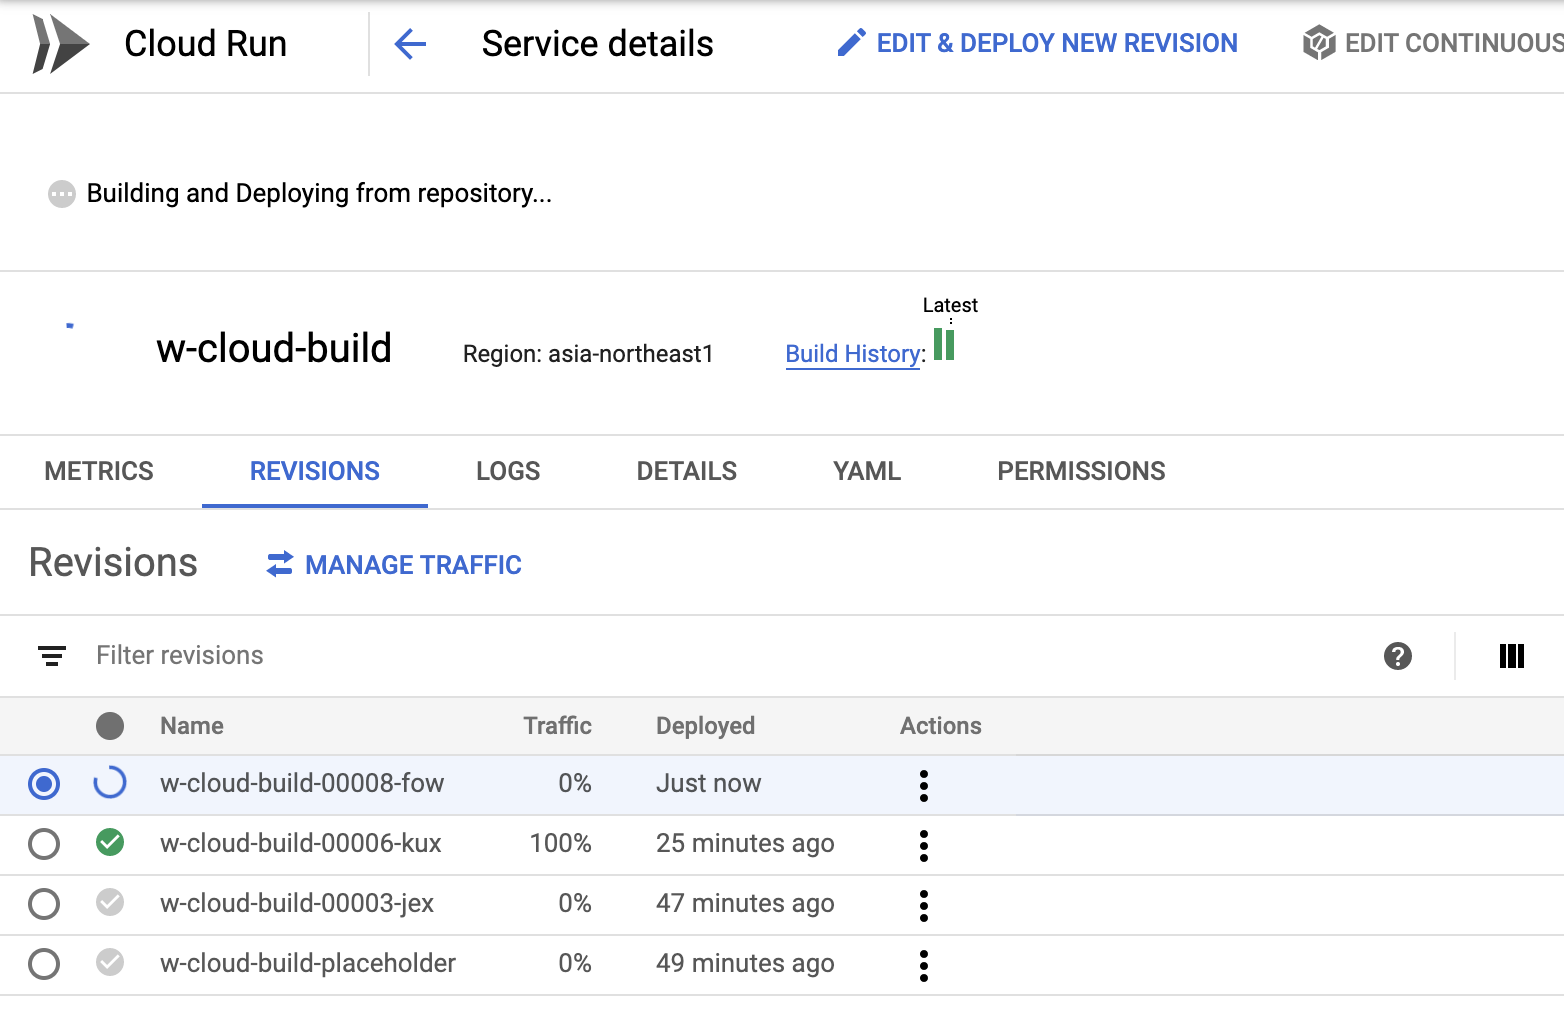Click the status column header circle icon
This screenshot has width=1564, height=1016.
110,726
